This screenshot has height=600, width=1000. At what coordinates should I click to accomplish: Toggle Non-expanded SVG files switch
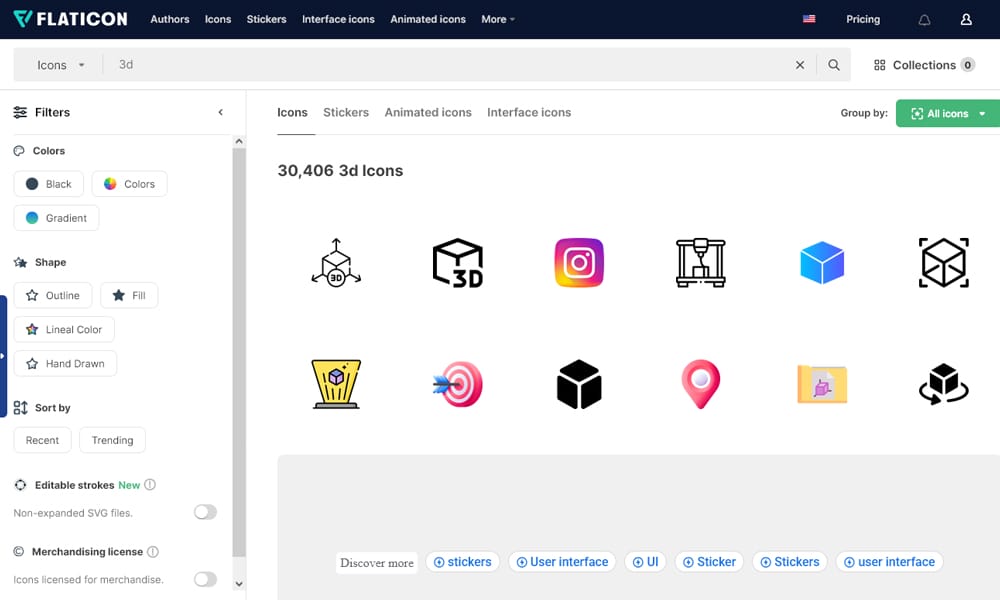pyautogui.click(x=205, y=511)
